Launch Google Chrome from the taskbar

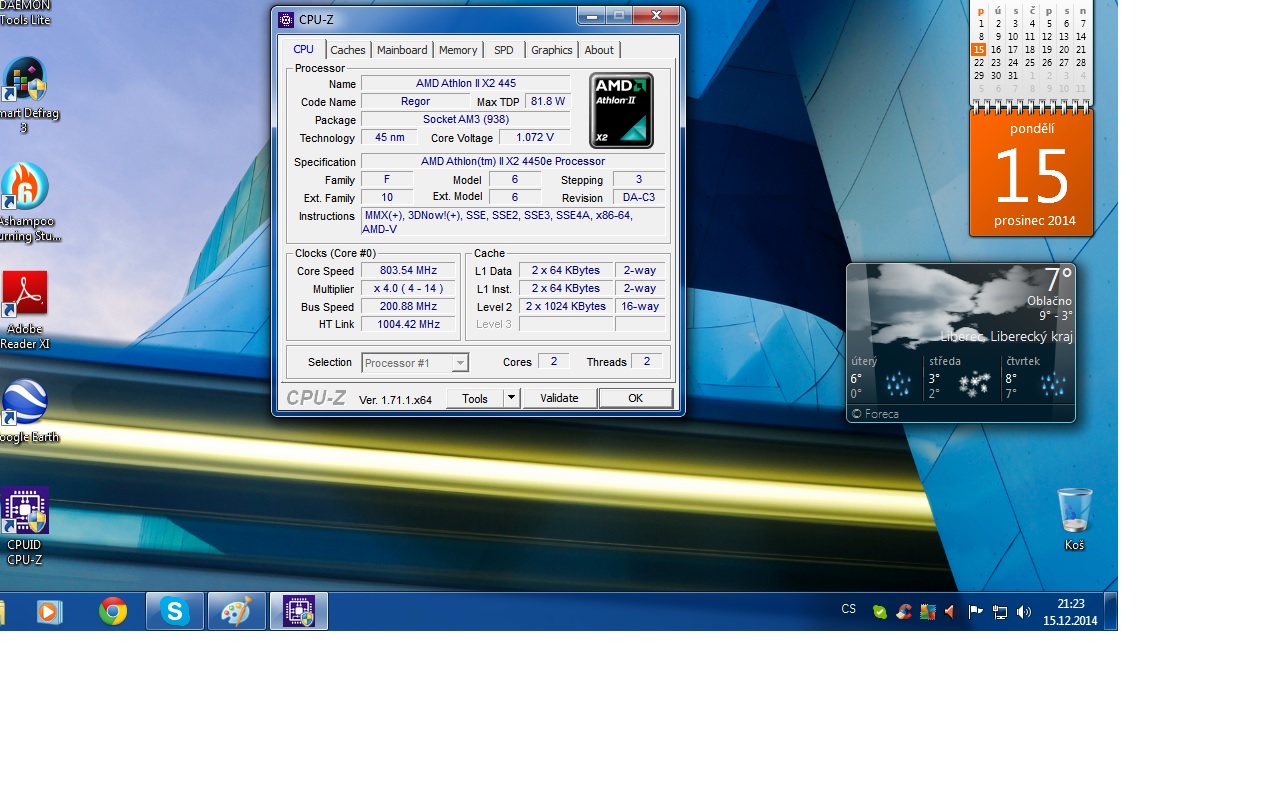113,611
